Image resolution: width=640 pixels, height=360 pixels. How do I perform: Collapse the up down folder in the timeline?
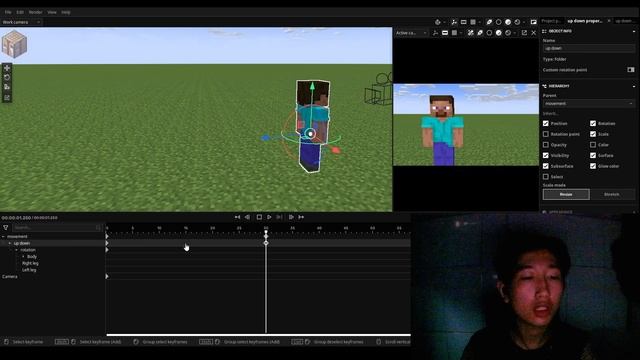(10, 243)
